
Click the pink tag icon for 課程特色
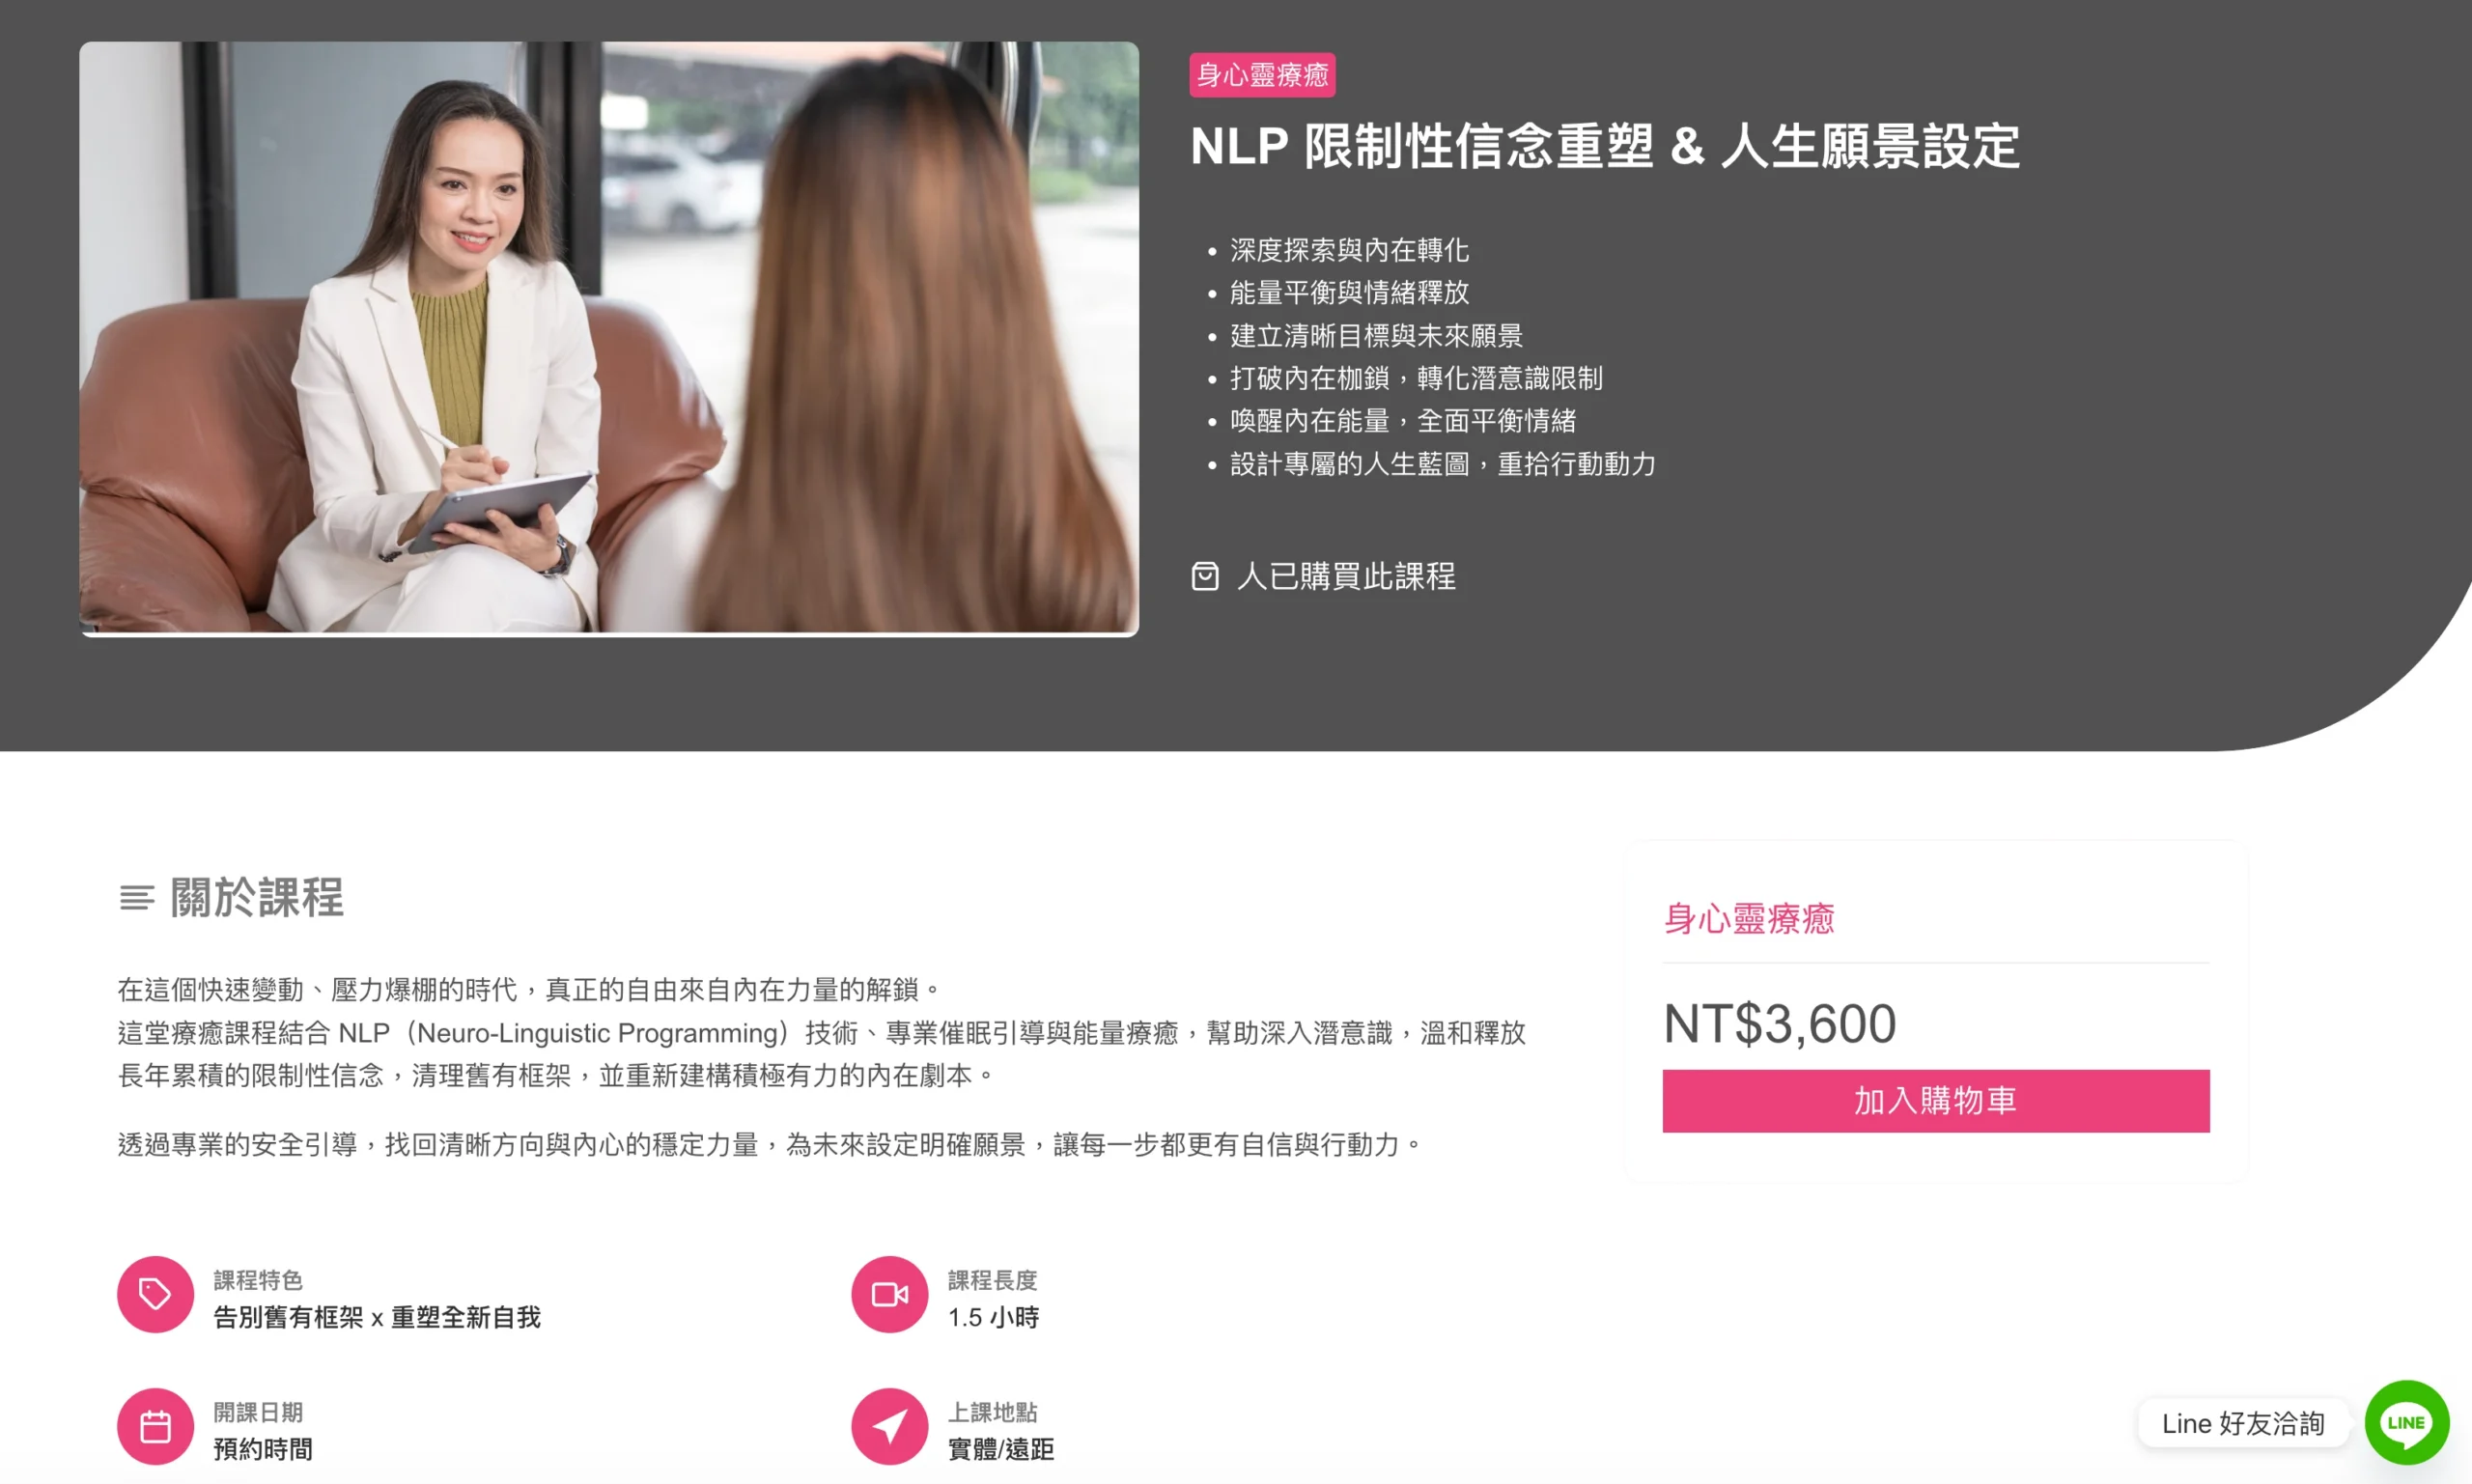click(x=155, y=1294)
